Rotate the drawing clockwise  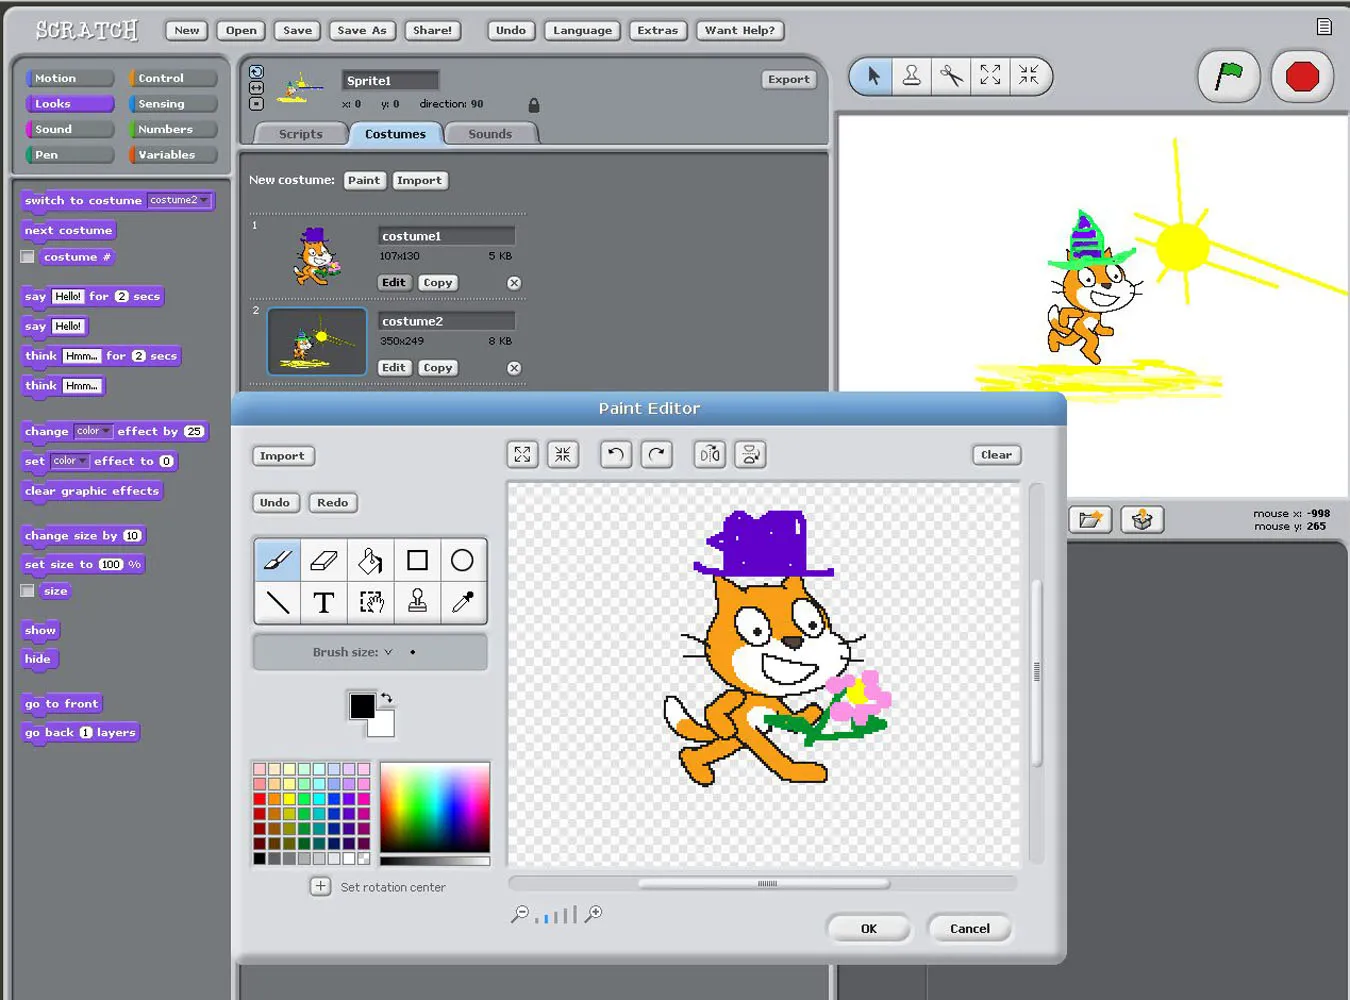[x=656, y=455]
